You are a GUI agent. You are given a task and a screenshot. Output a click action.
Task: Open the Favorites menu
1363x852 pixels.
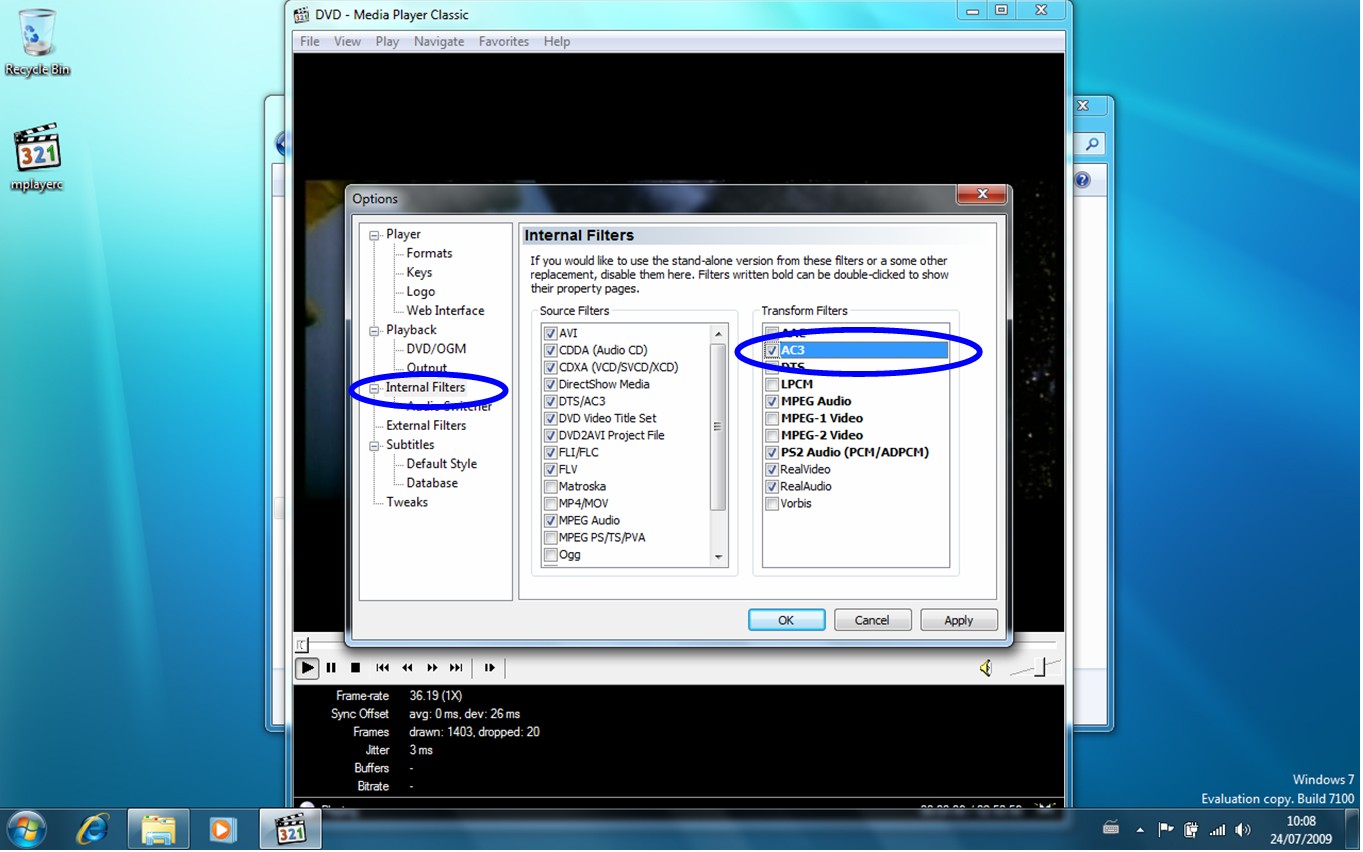[x=504, y=41]
